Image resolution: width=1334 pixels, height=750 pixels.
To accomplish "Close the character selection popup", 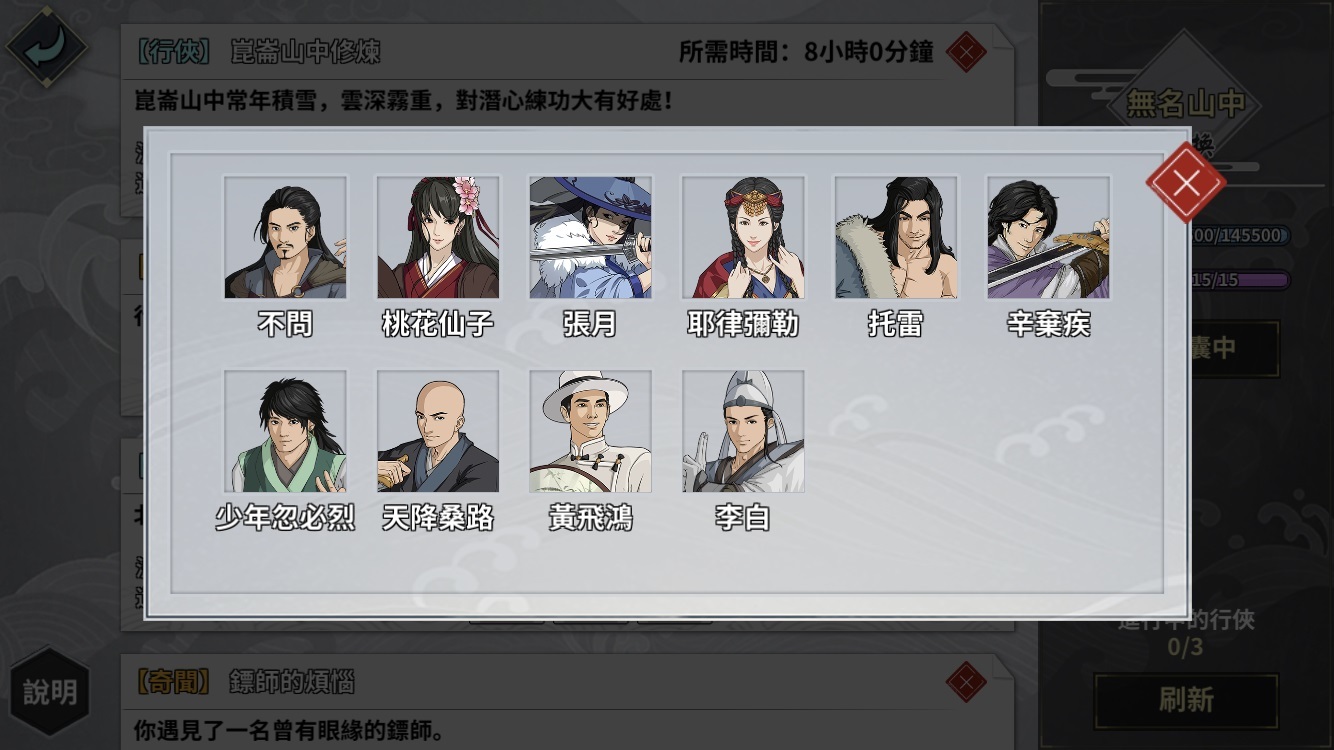I will point(1186,183).
